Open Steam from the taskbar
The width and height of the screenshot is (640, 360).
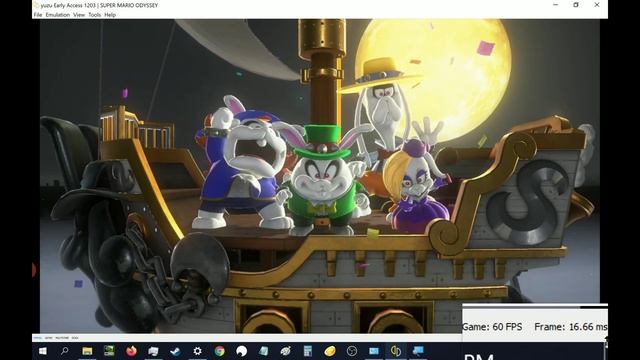[176, 351]
